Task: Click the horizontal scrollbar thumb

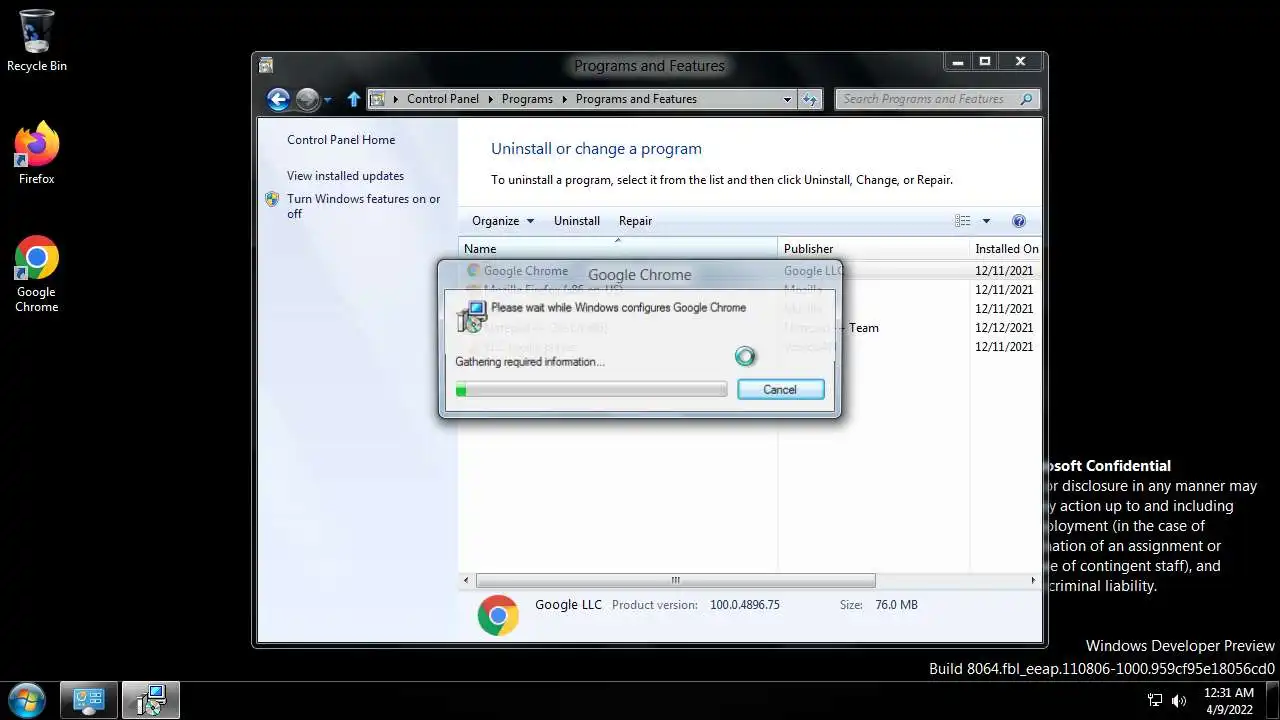Action: (675, 580)
